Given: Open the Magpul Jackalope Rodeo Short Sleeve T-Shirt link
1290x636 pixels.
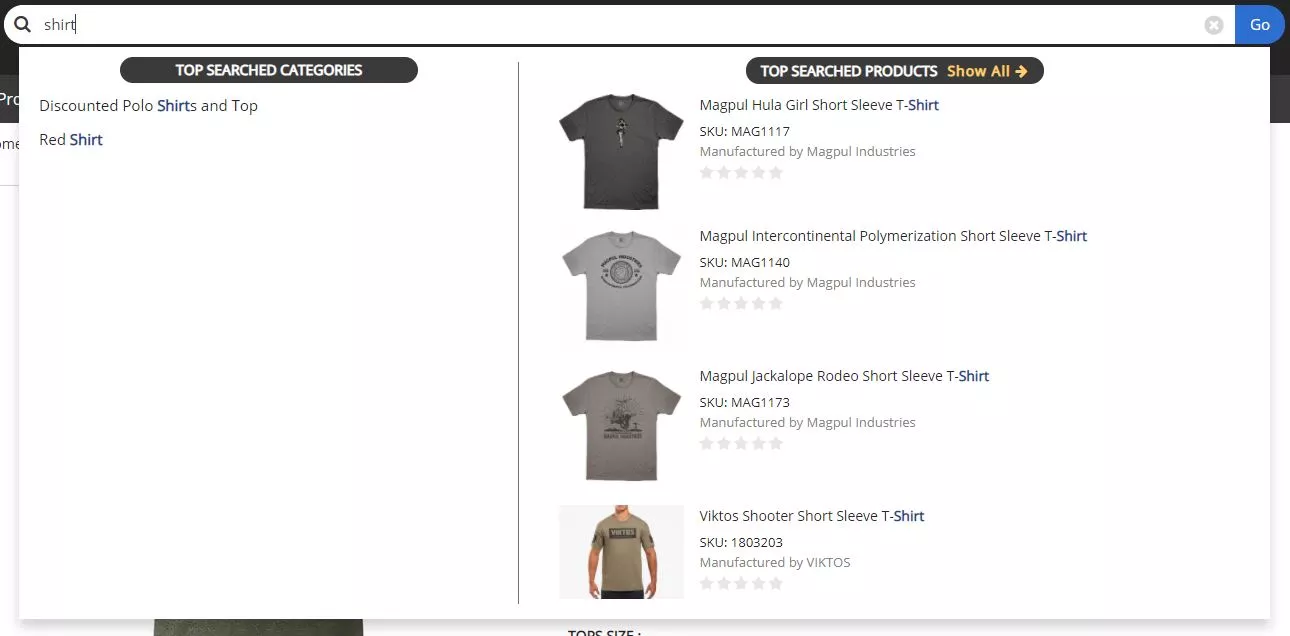Looking at the screenshot, I should point(844,376).
